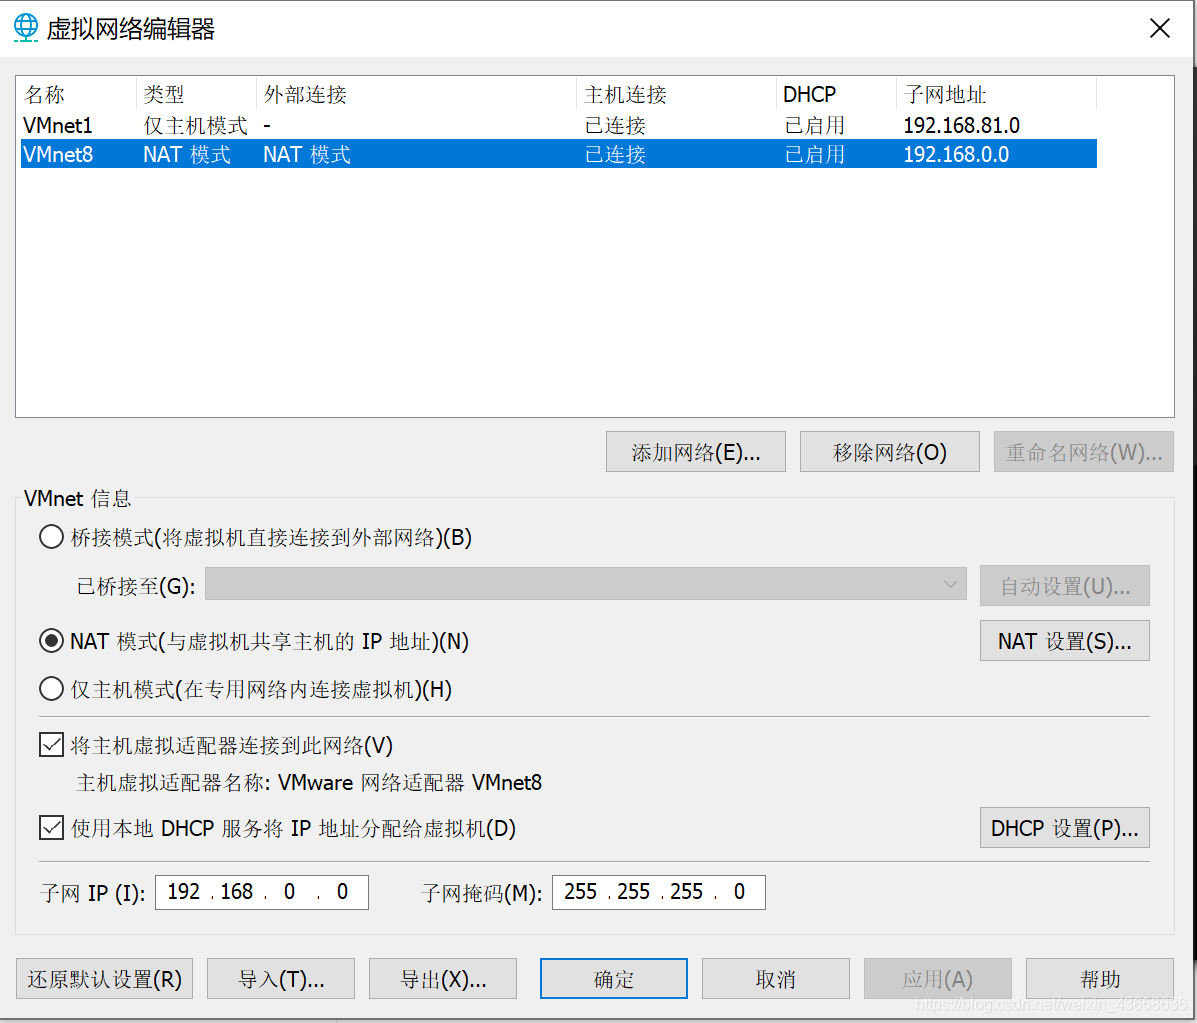Viewport: 1197px width, 1023px height.
Task: Click 导入(T)... button
Action: tap(281, 979)
